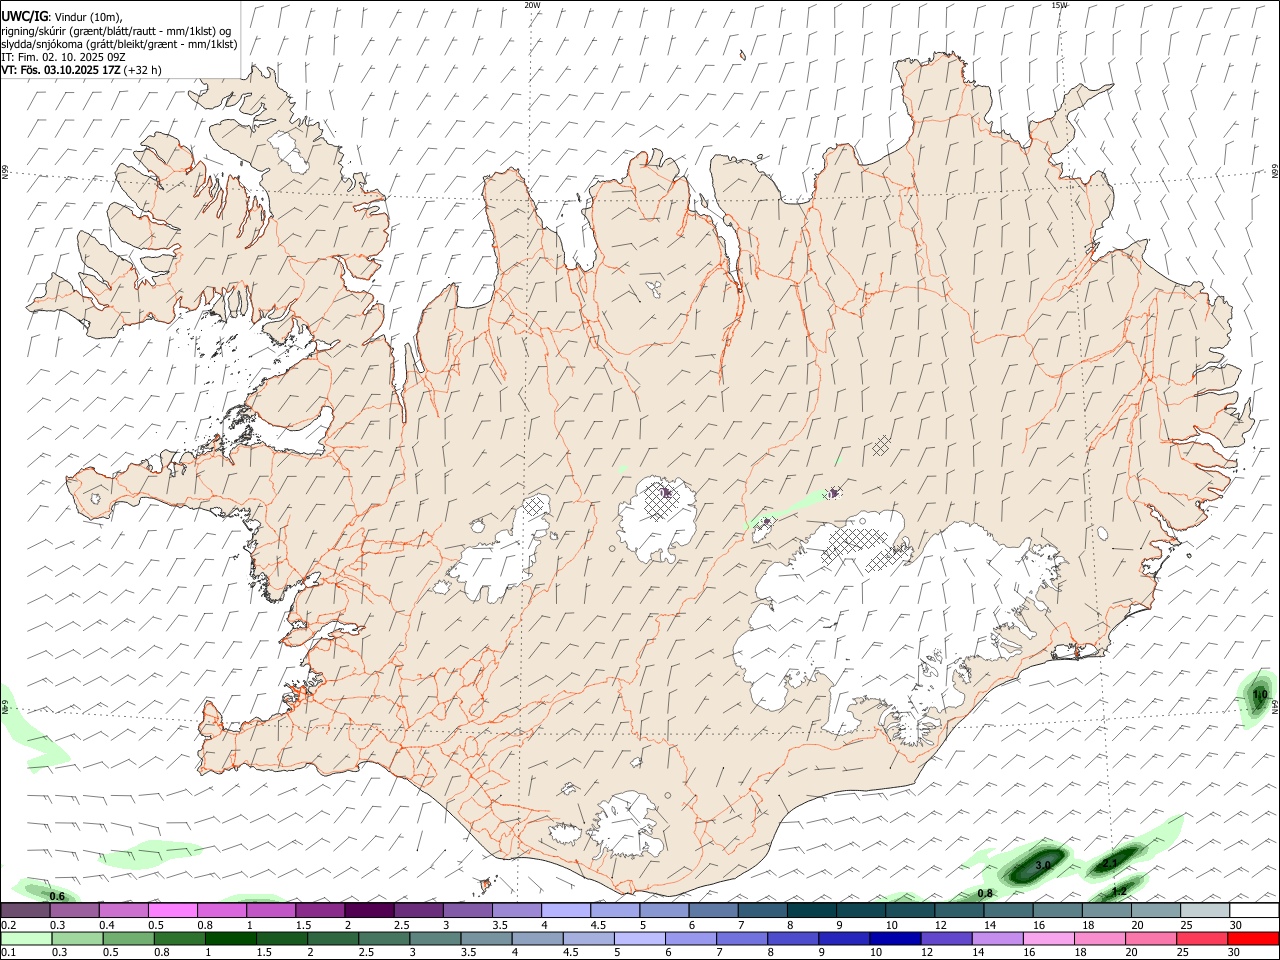Select the snow legend swatch starting at 3.5
The width and height of the screenshot is (1280, 960).
pos(516,910)
